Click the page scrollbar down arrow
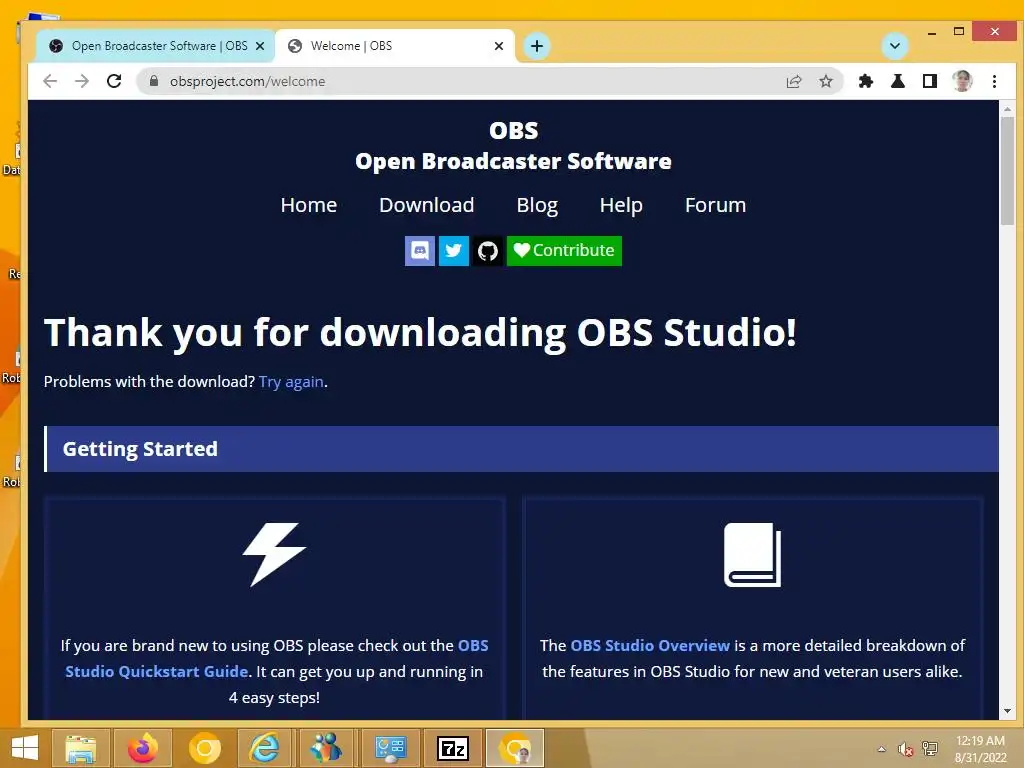Screen dimensions: 1024x768 (1007, 711)
